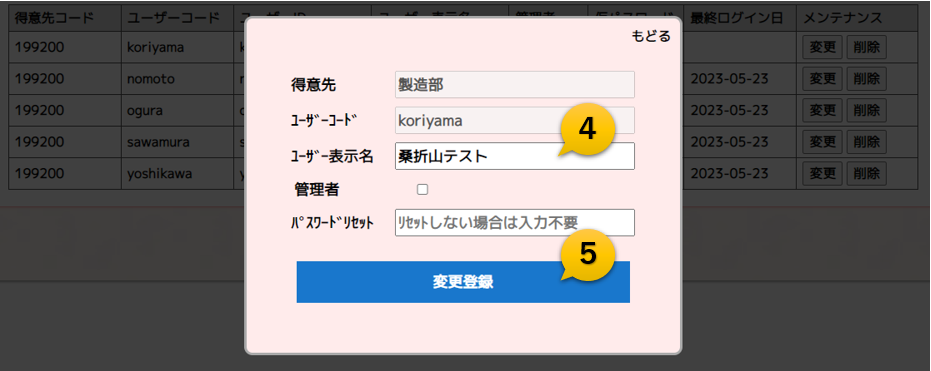Click the パスワードリセット label in dialog
Image resolution: width=931 pixels, height=371 pixels.
coord(332,223)
